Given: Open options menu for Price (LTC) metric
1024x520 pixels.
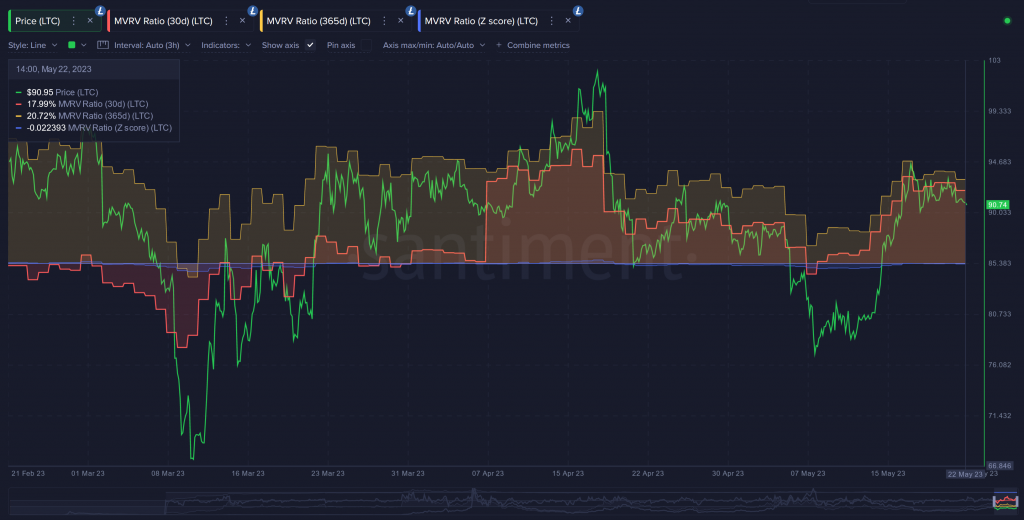Looking at the screenshot, I should (x=74, y=20).
